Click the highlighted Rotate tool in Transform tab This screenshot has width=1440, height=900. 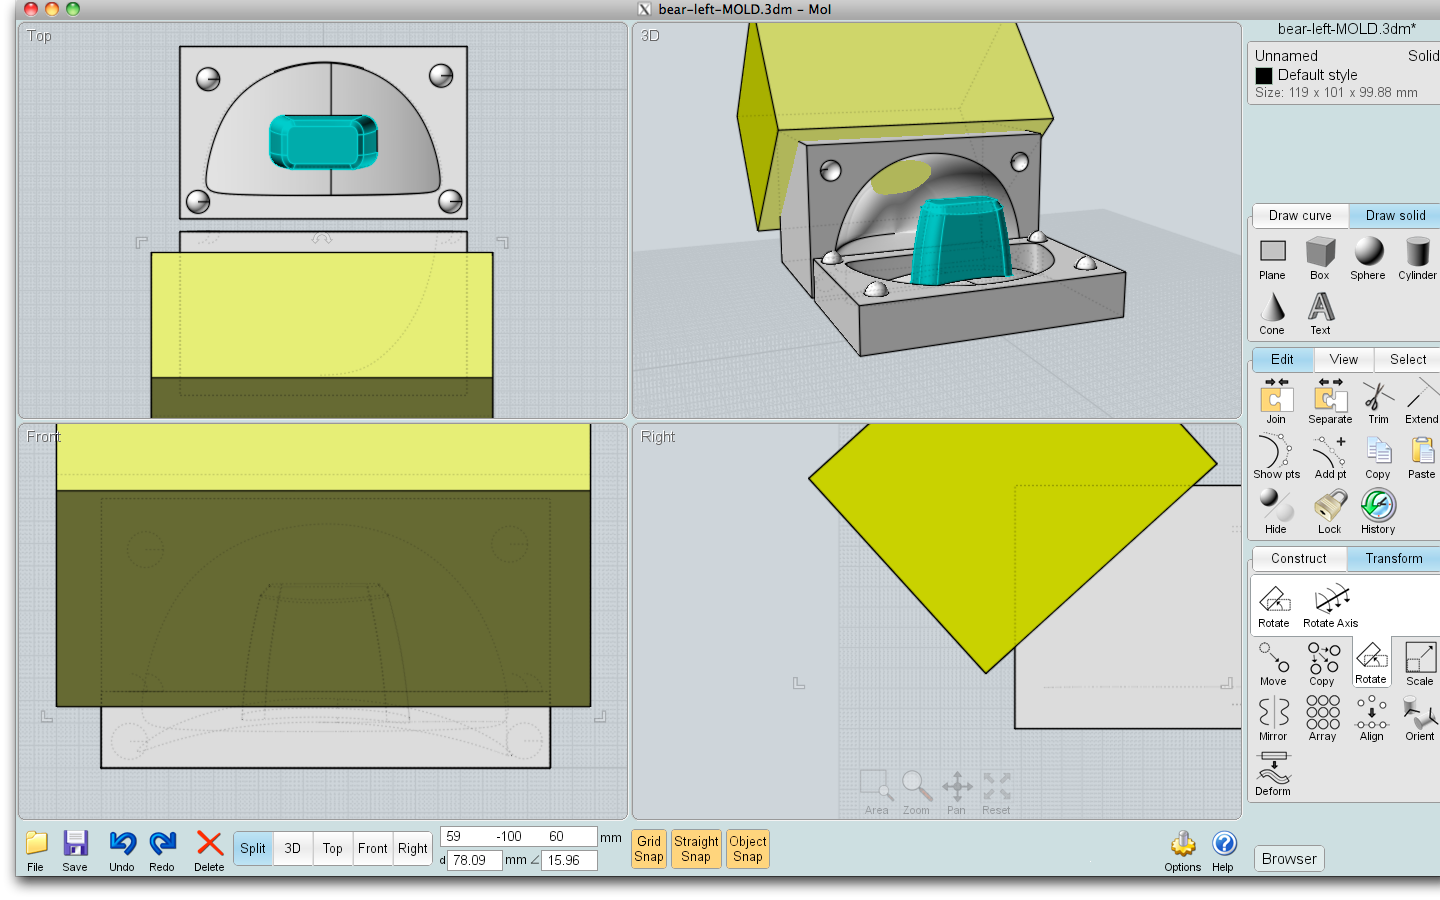coord(1371,662)
